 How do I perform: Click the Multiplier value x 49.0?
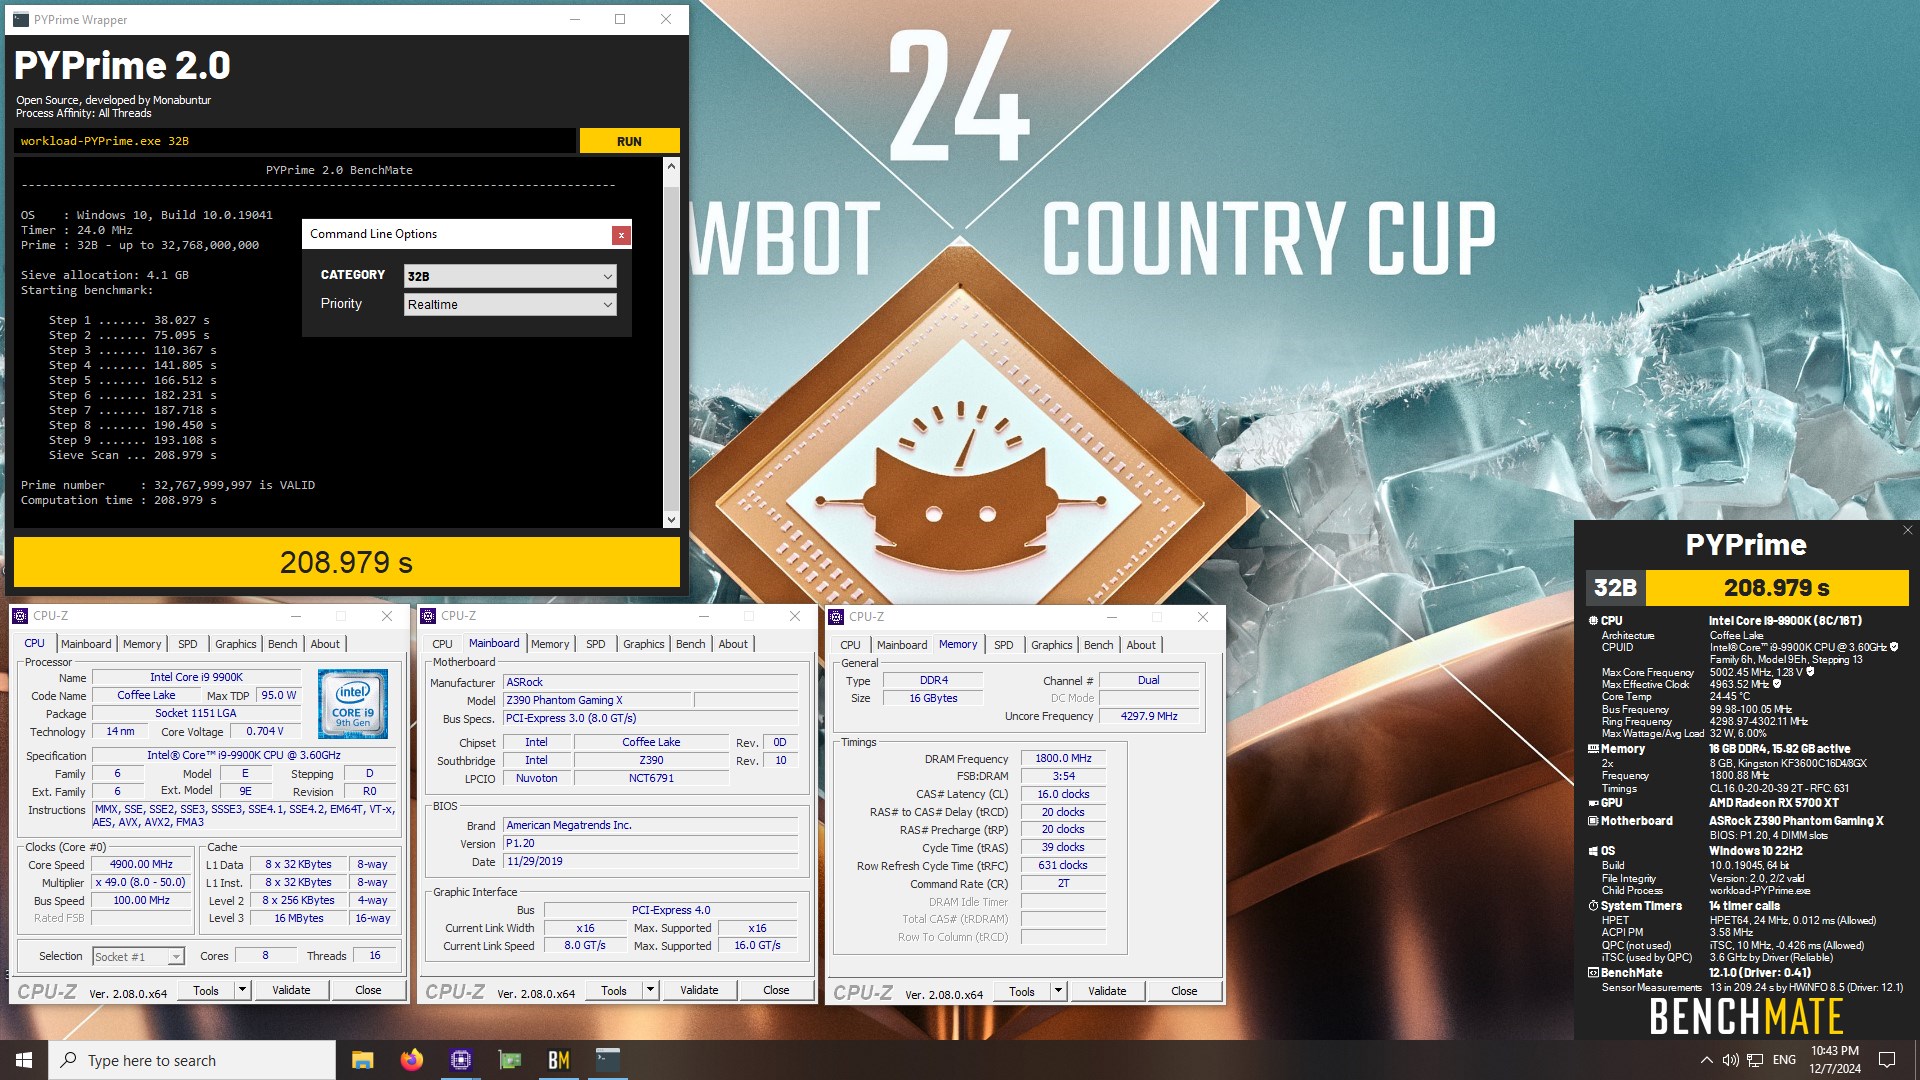141,882
